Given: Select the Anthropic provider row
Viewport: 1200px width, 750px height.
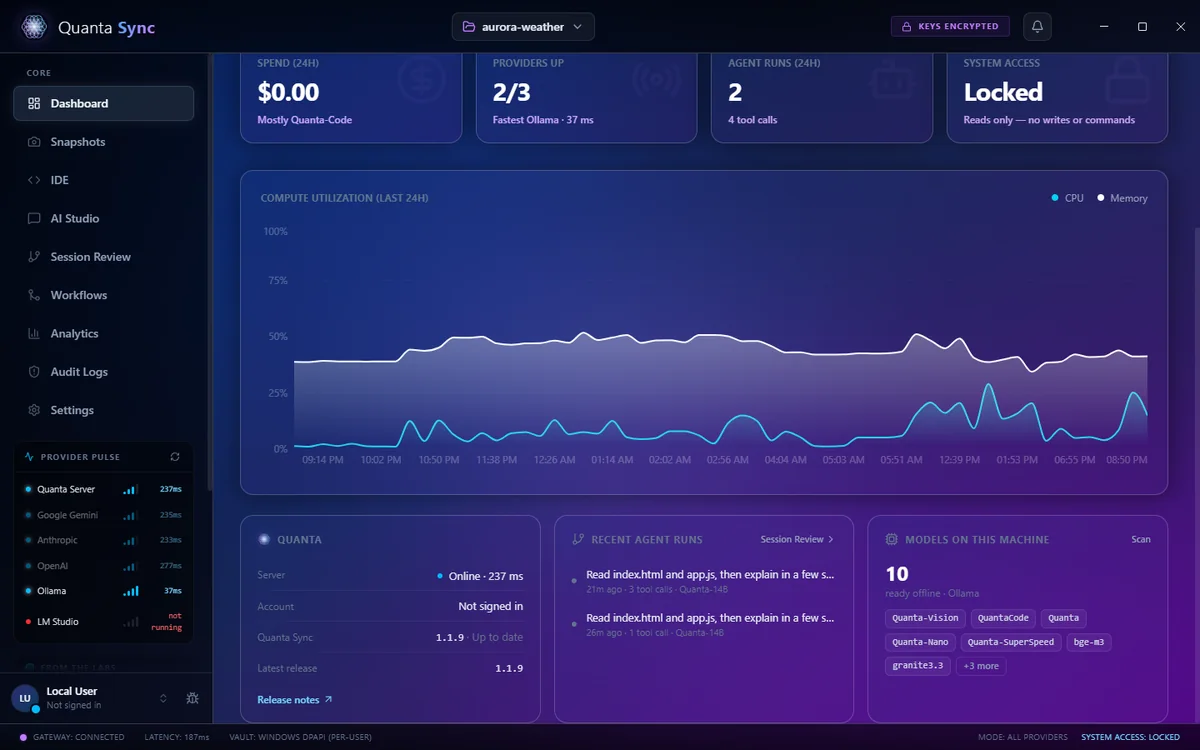Looking at the screenshot, I should [x=103, y=540].
